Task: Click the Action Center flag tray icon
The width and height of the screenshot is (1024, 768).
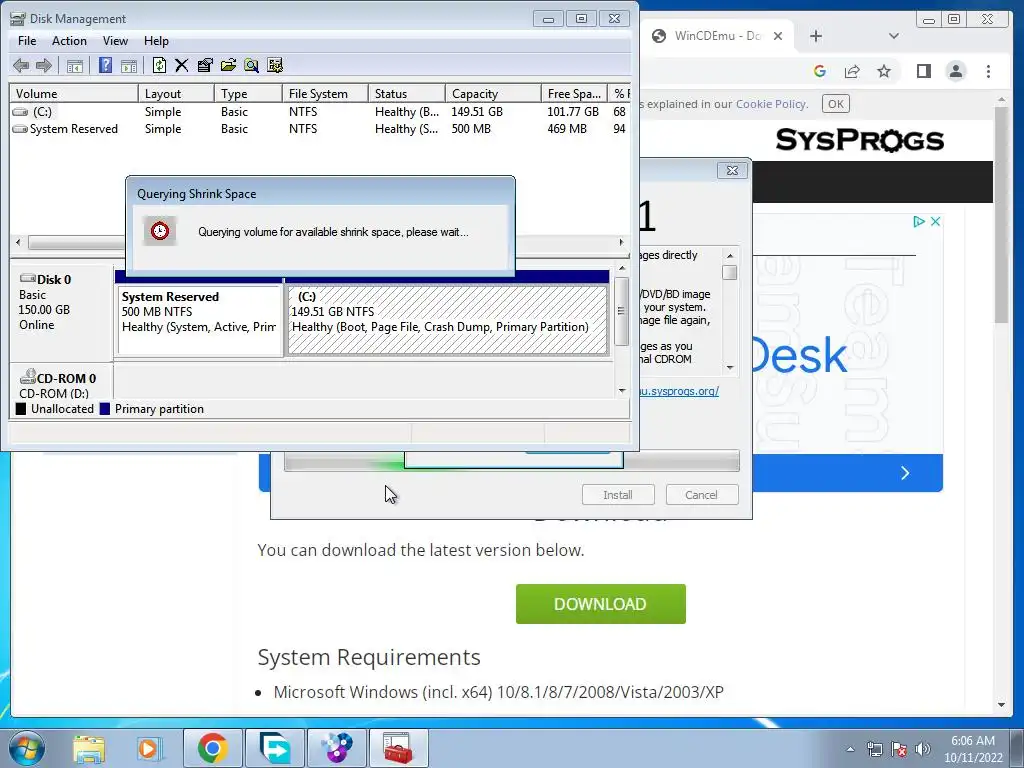Action: coord(899,749)
